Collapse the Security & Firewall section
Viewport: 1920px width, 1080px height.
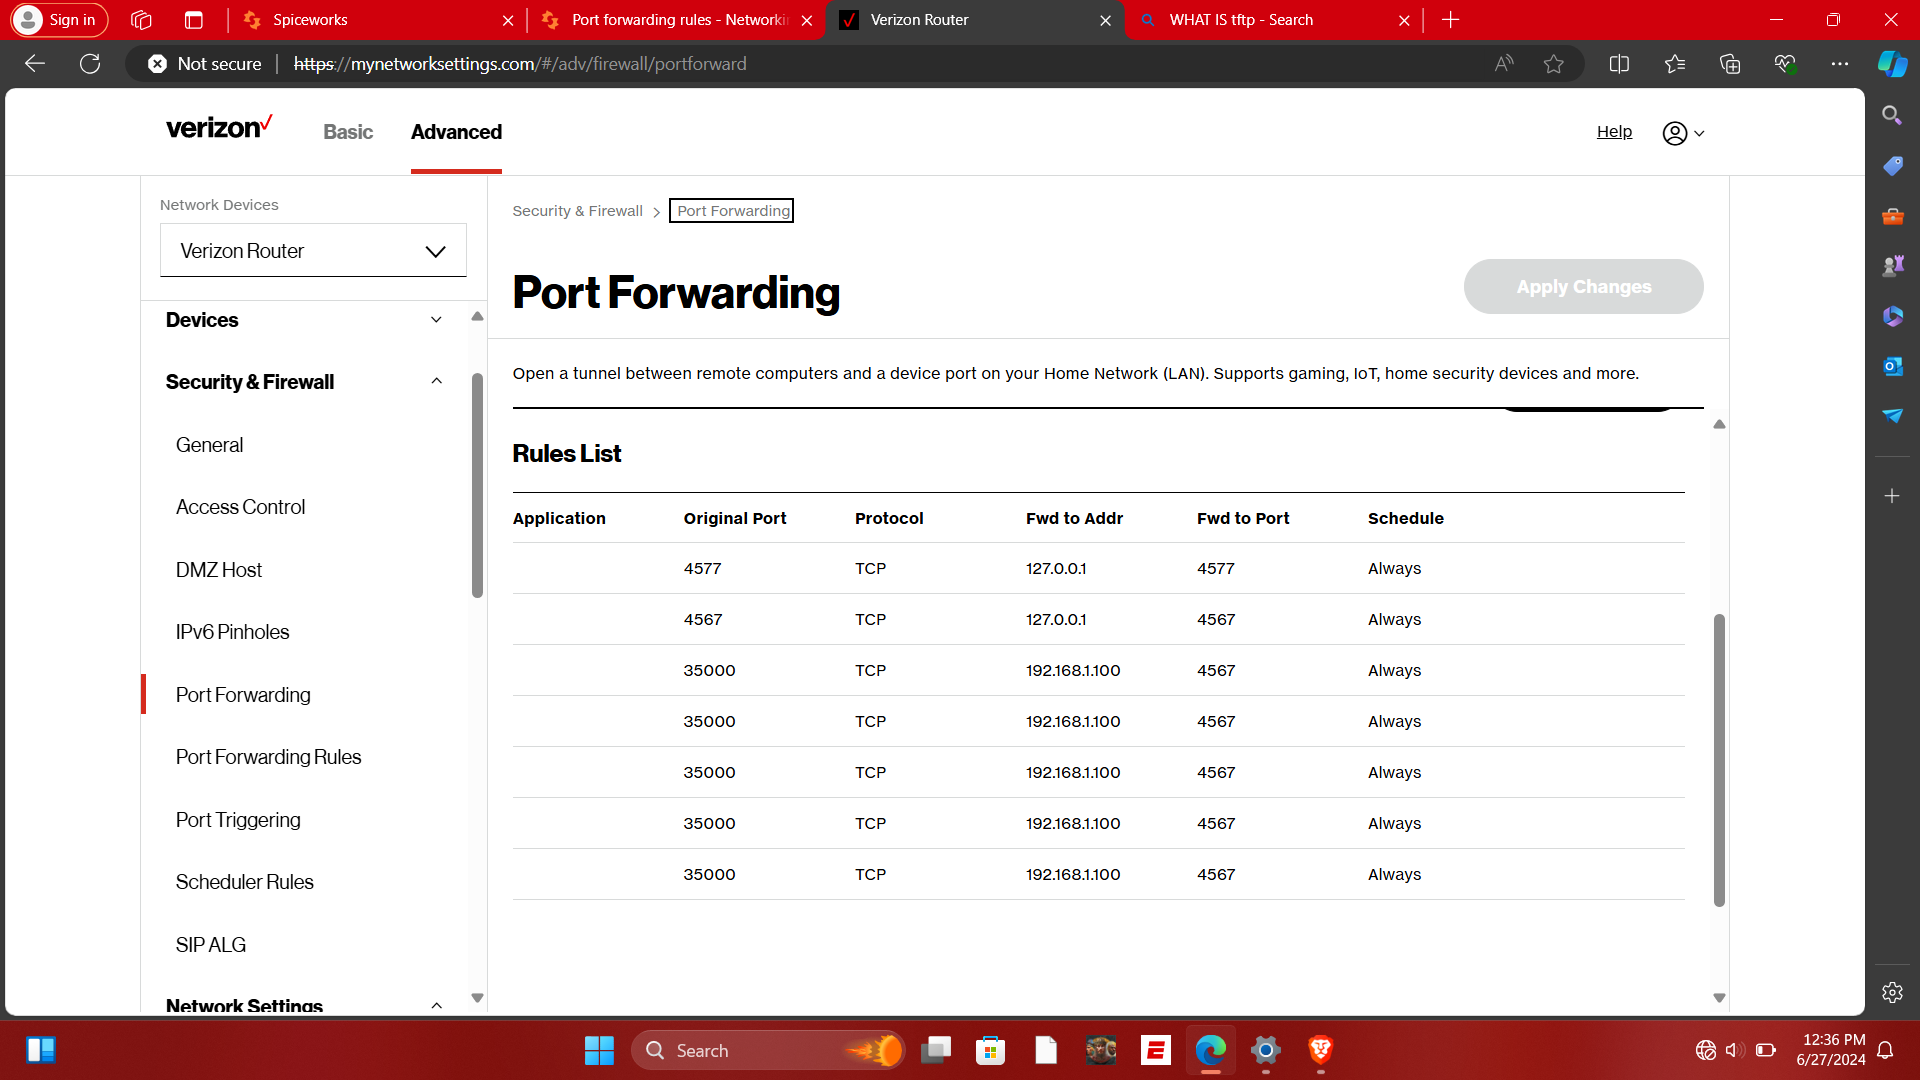(436, 382)
